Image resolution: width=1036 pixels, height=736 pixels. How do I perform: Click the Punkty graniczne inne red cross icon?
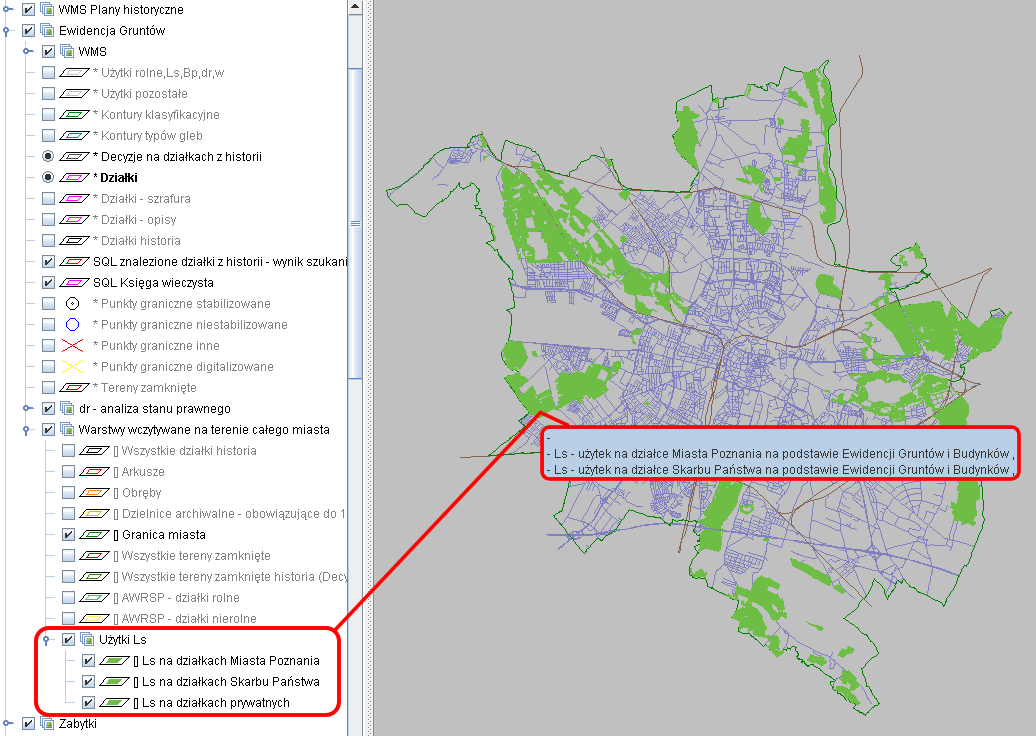(72, 346)
